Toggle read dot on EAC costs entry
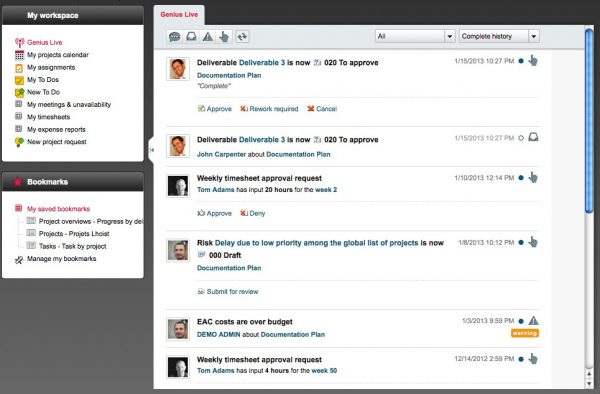The width and height of the screenshot is (600, 394). point(521,321)
